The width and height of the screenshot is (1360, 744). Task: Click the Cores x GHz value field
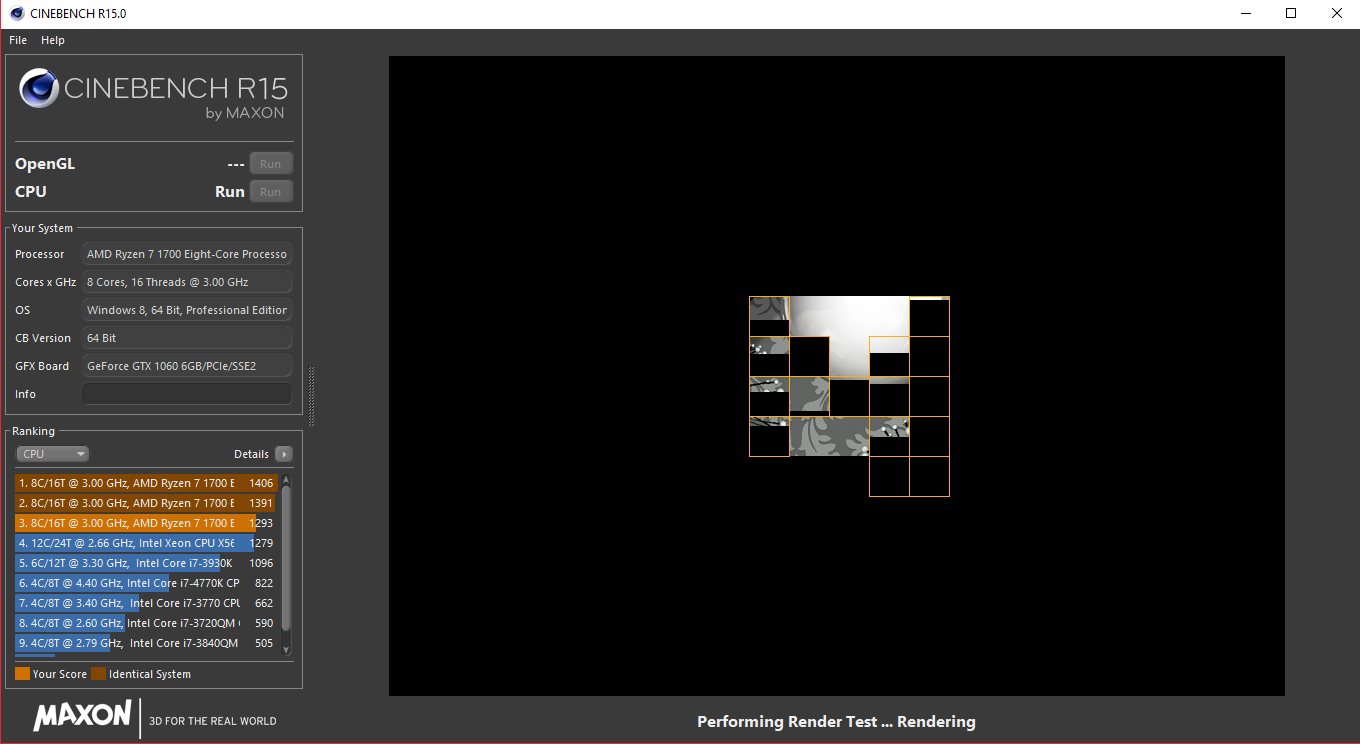click(187, 282)
